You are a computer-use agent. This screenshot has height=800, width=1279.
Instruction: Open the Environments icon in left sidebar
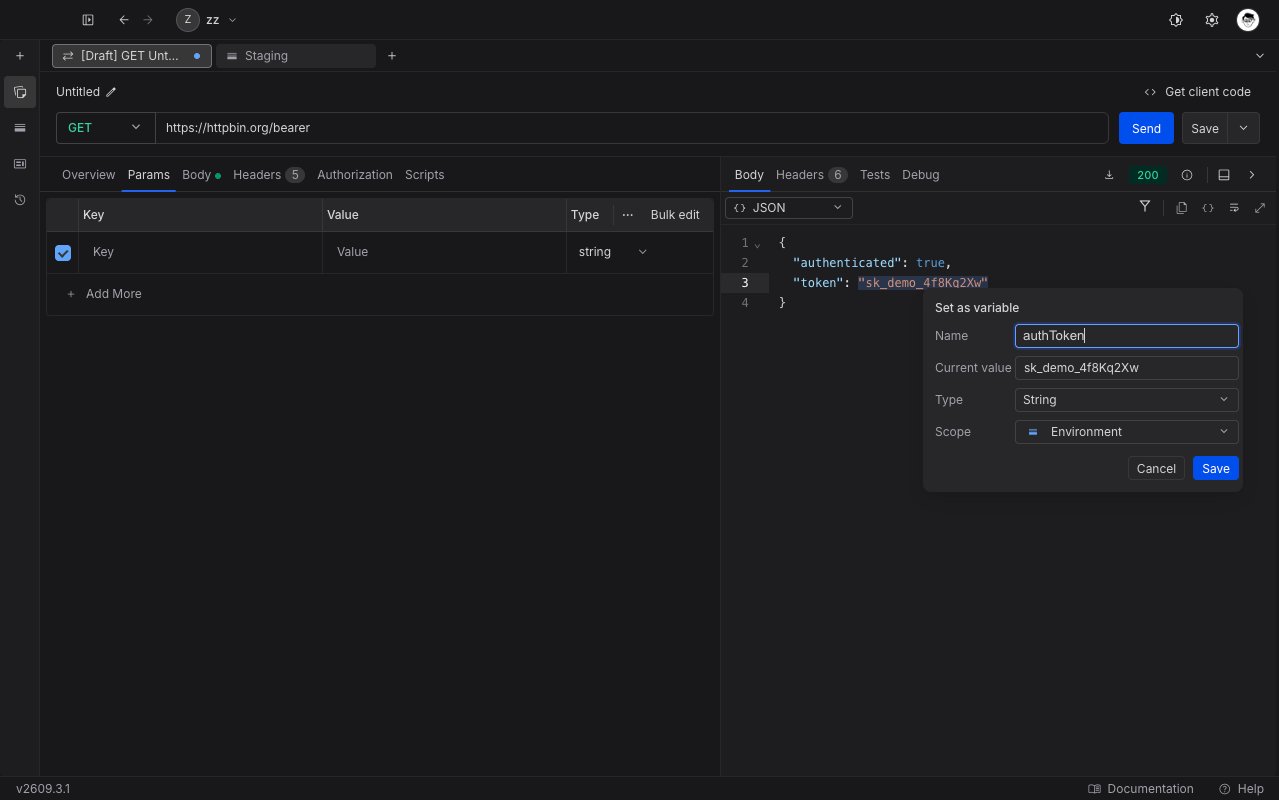19,128
